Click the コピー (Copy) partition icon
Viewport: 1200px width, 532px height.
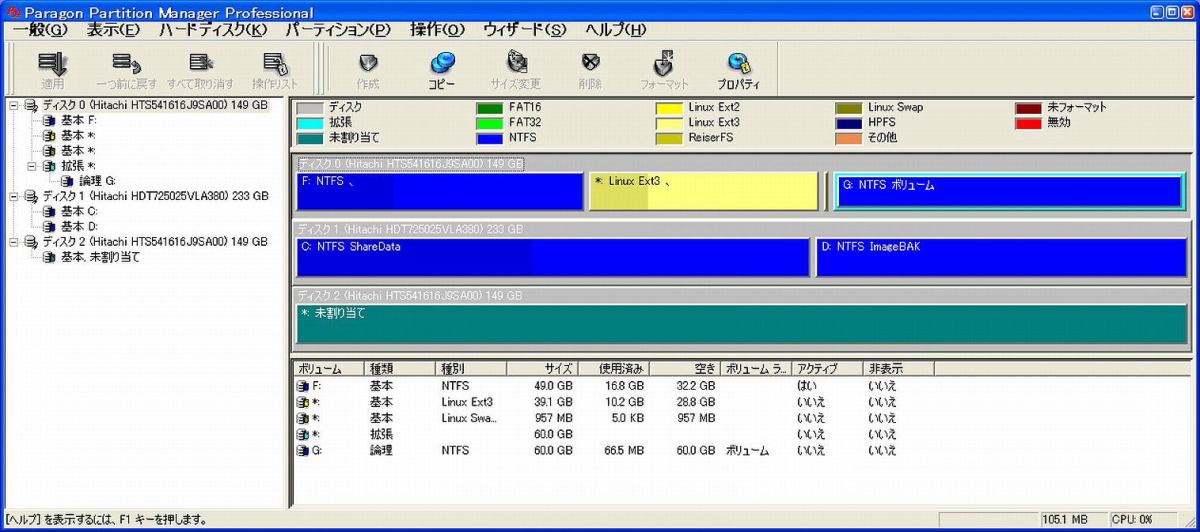click(x=442, y=64)
